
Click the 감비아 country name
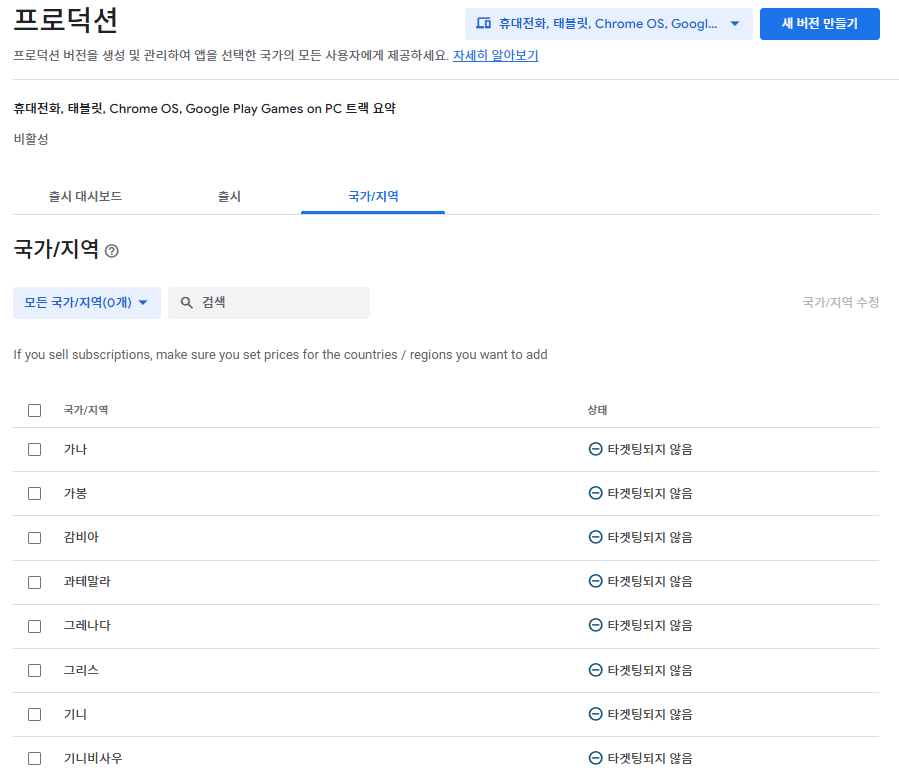point(81,537)
